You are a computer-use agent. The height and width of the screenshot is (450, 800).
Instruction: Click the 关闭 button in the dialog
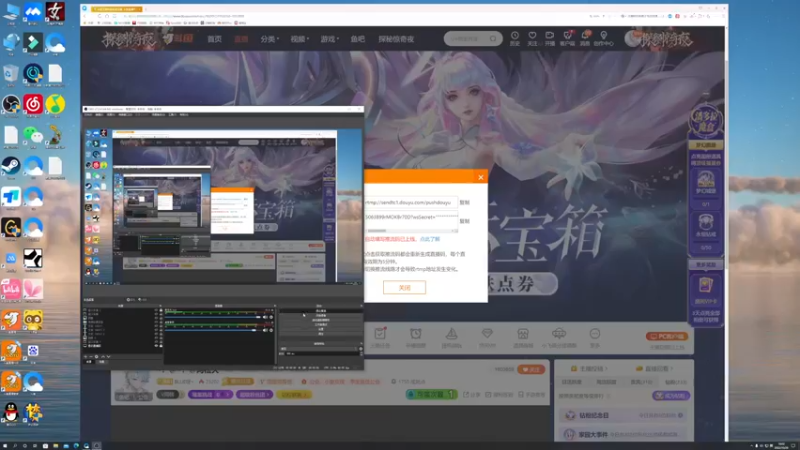(404, 287)
